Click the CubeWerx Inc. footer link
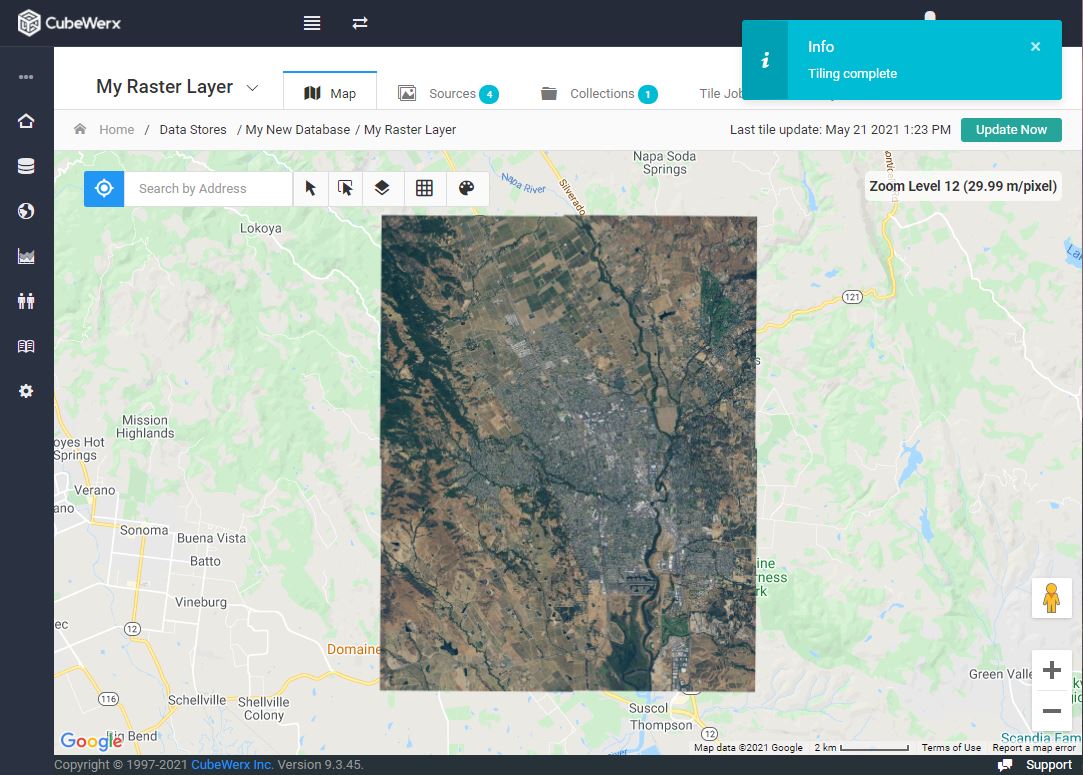 coord(232,765)
